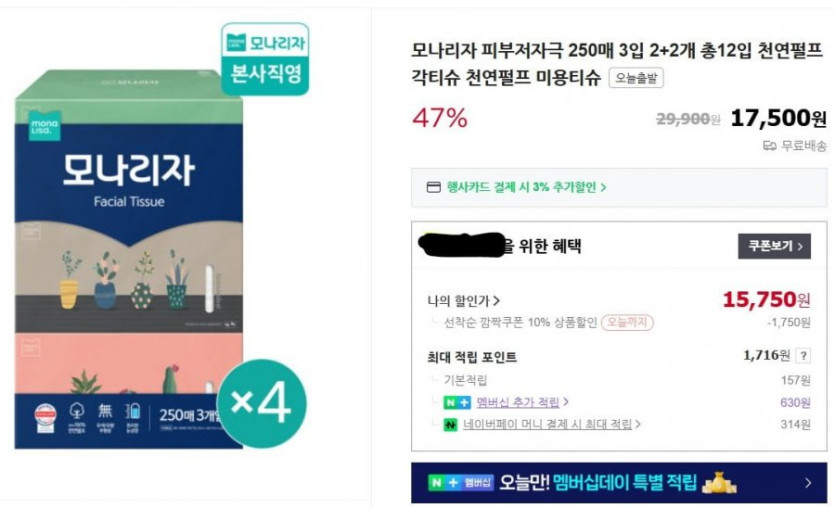Click the N pay icon beside 네이버페이 머니

450,424
